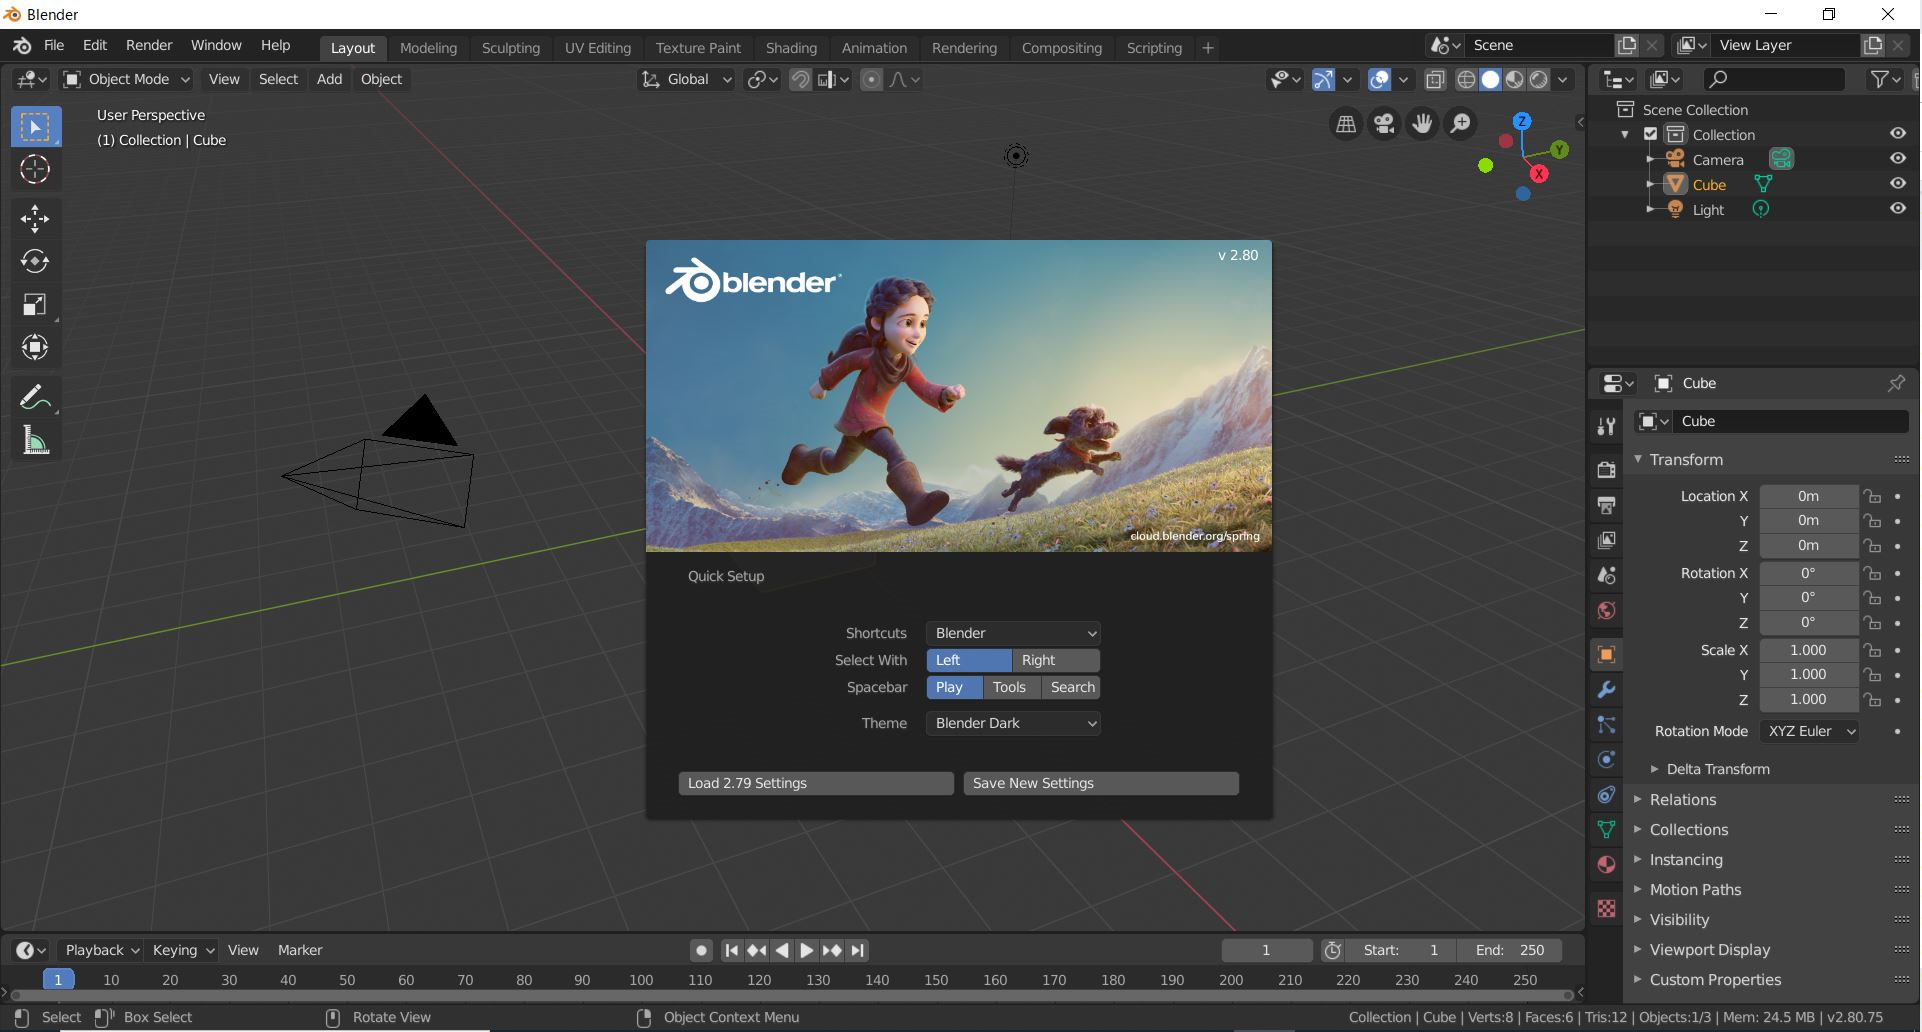Switch to the Sculpting workspace tab
This screenshot has height=1032, width=1922.
pyautogui.click(x=510, y=48)
